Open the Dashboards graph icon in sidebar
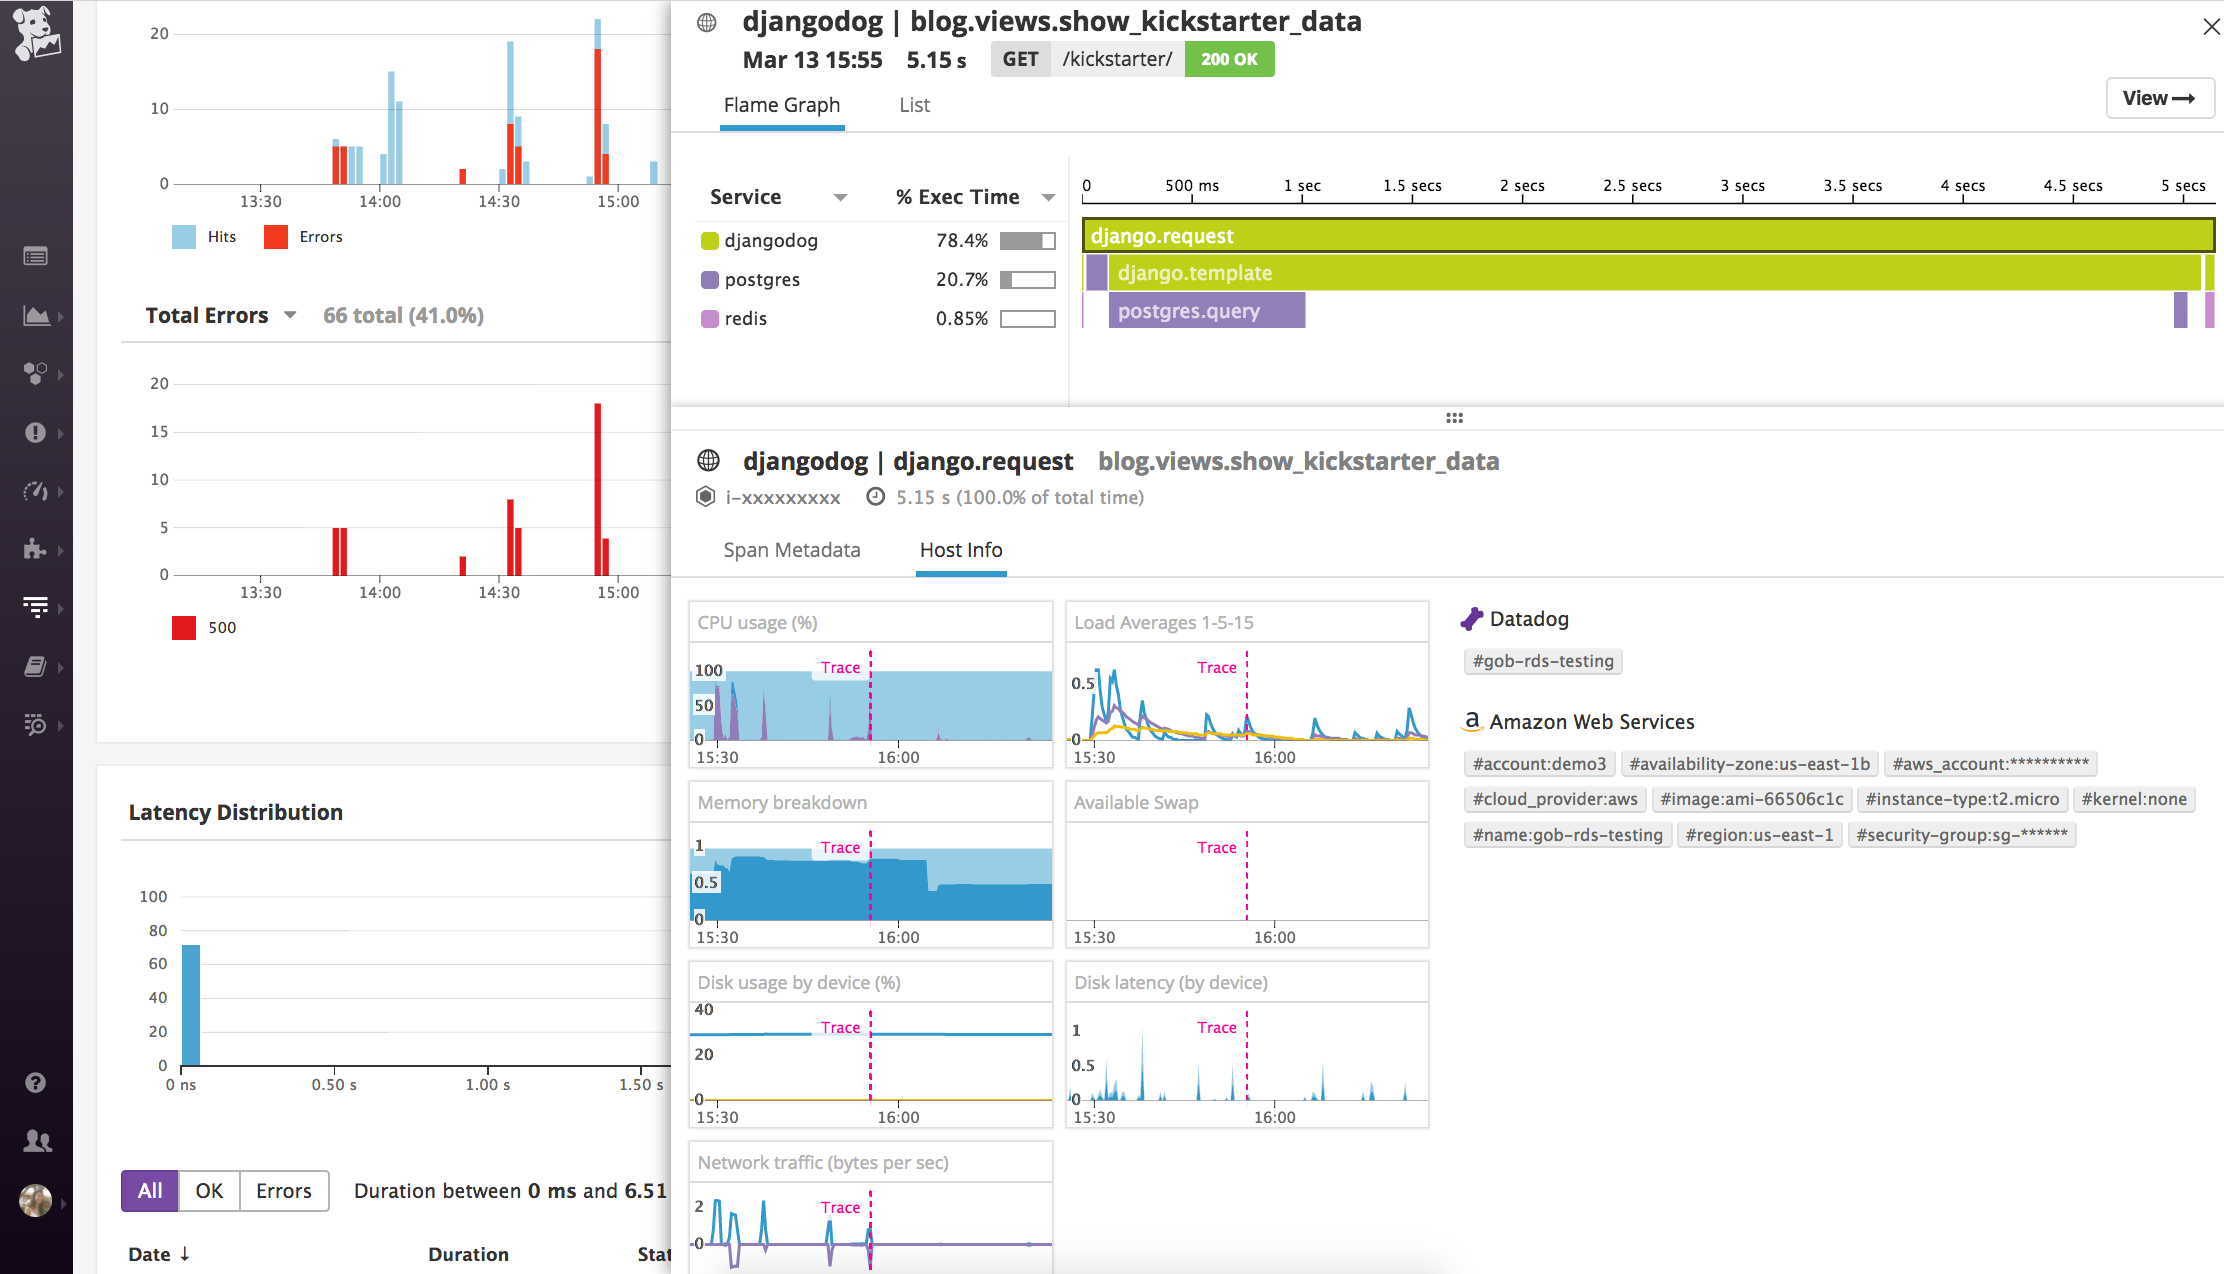This screenshot has width=2224, height=1274. [x=36, y=315]
